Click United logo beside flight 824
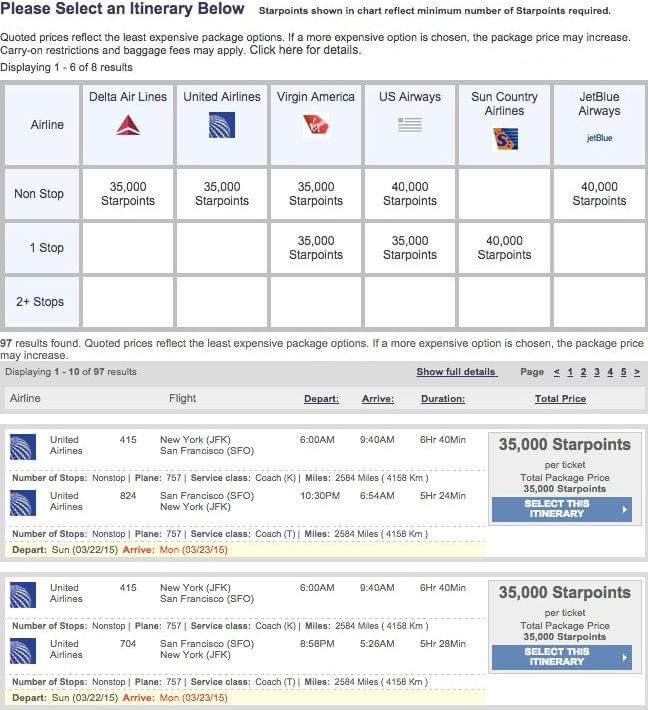 23,503
